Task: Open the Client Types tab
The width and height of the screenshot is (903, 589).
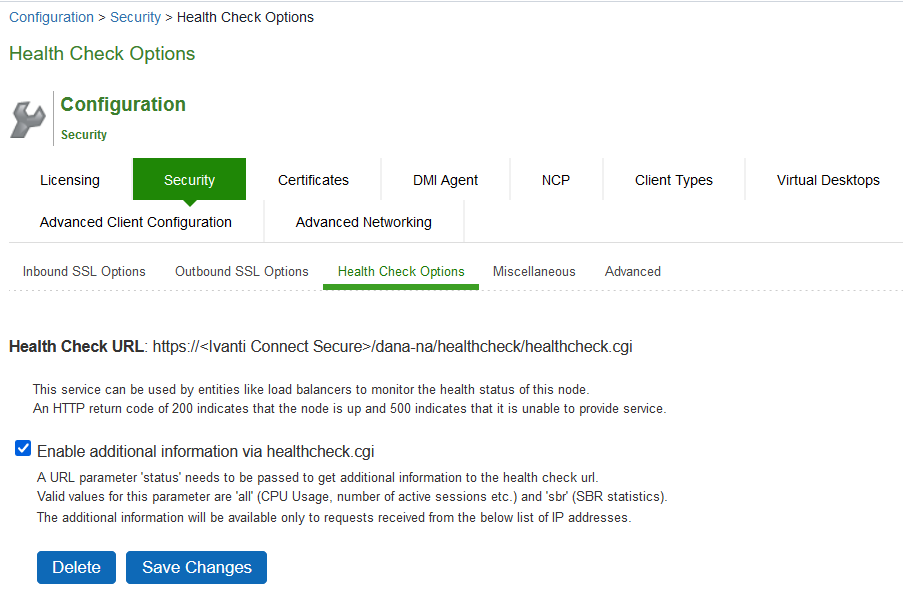Action: coord(673,180)
